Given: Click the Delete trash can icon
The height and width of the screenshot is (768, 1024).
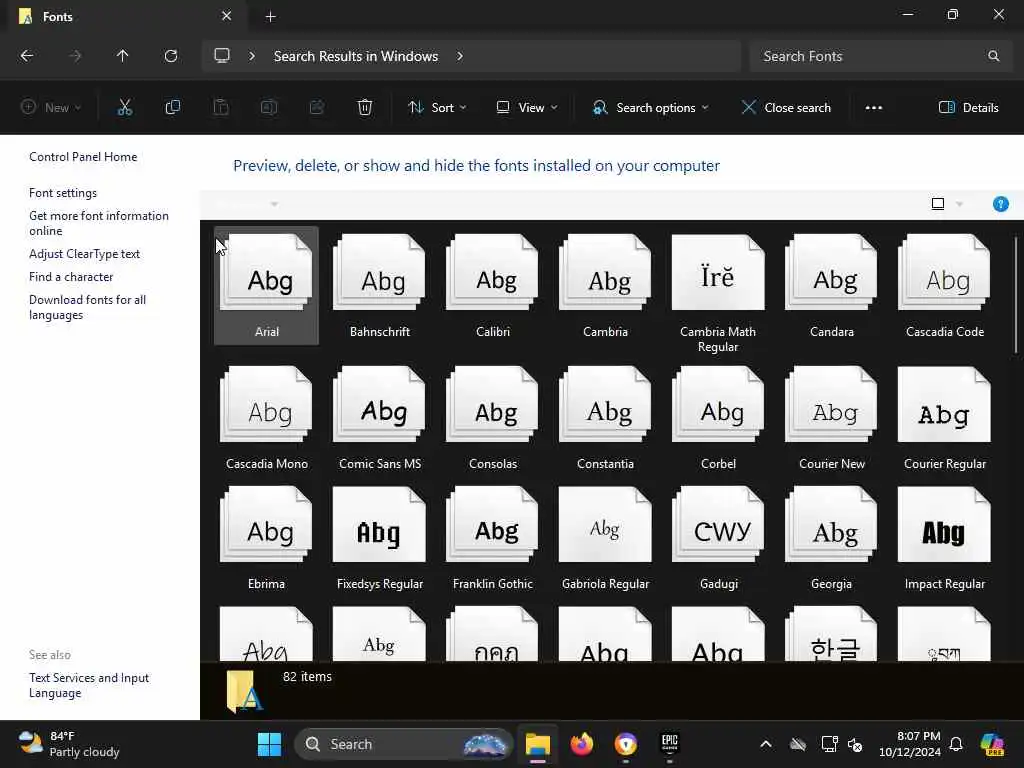Looking at the screenshot, I should [x=365, y=108].
